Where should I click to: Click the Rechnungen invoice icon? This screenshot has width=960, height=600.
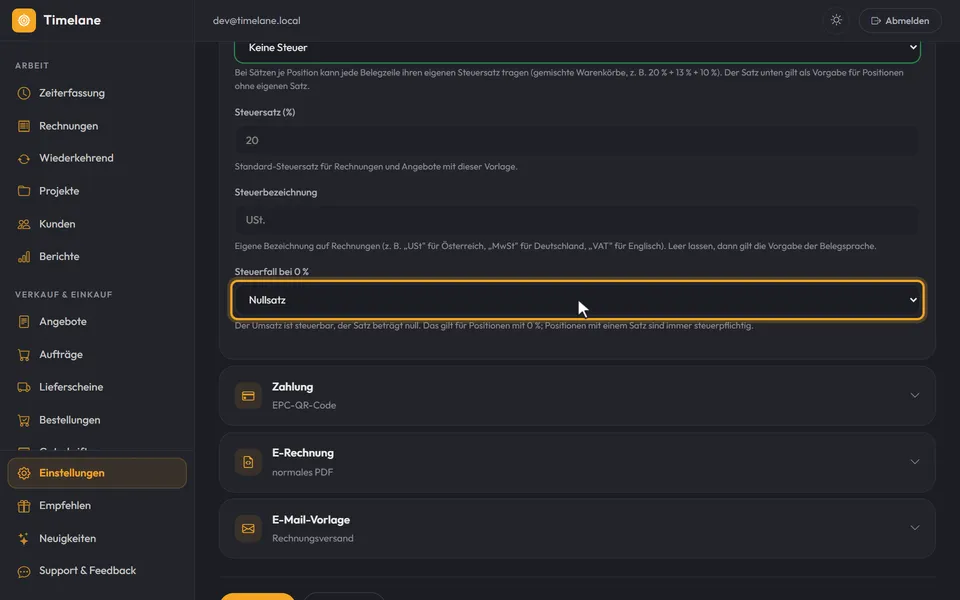click(x=24, y=126)
